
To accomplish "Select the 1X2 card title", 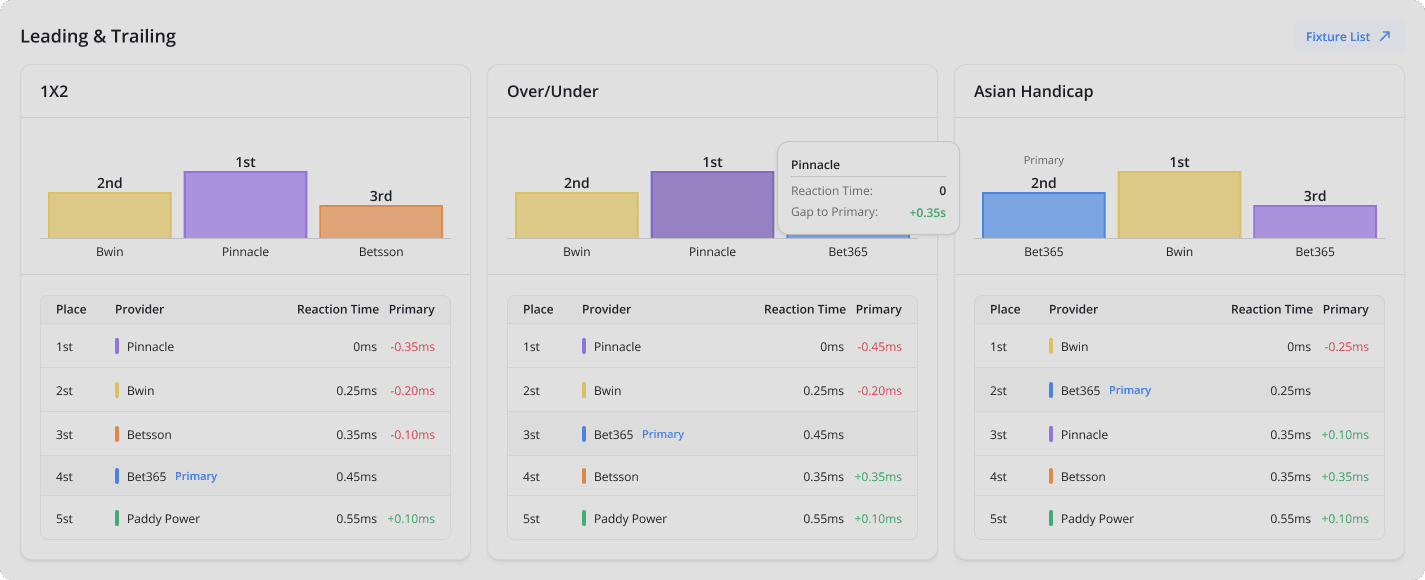I will (54, 91).
